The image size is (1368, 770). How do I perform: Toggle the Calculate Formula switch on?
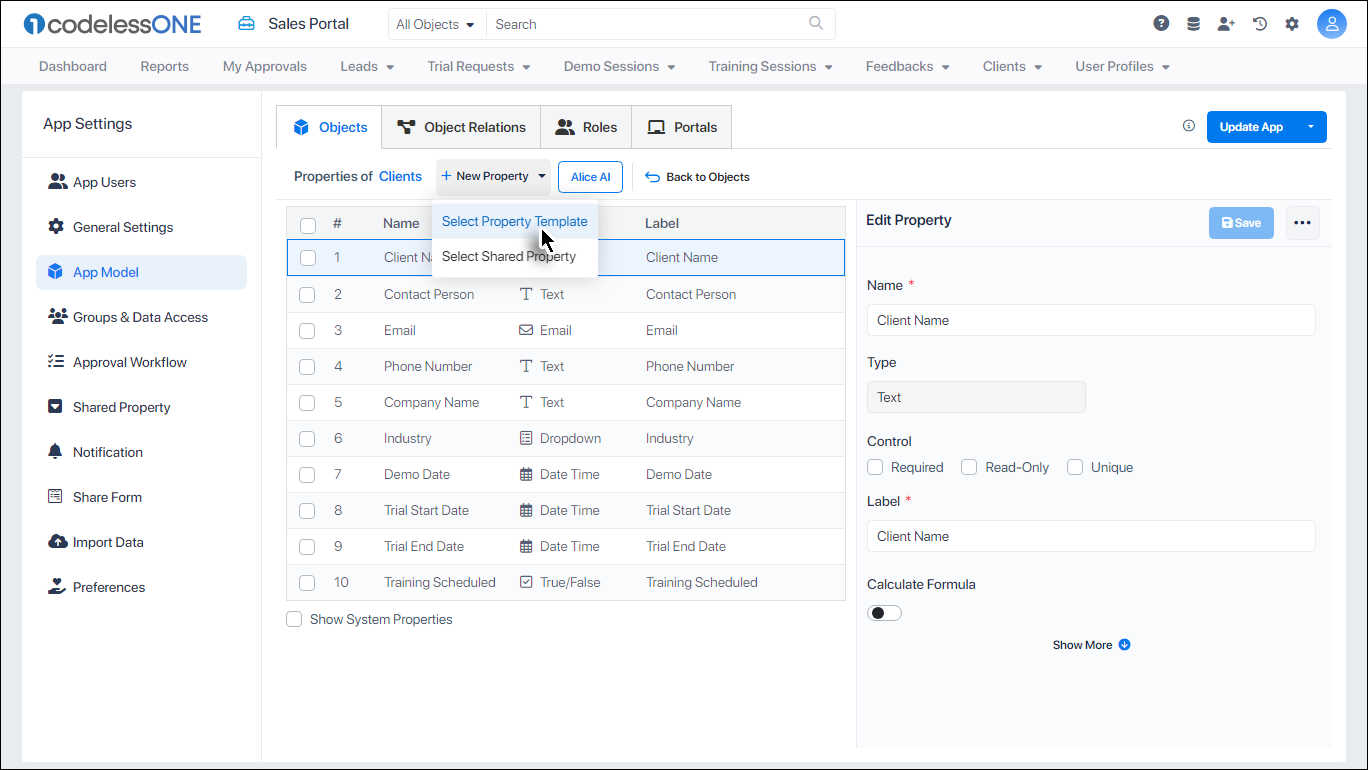pyautogui.click(x=884, y=612)
